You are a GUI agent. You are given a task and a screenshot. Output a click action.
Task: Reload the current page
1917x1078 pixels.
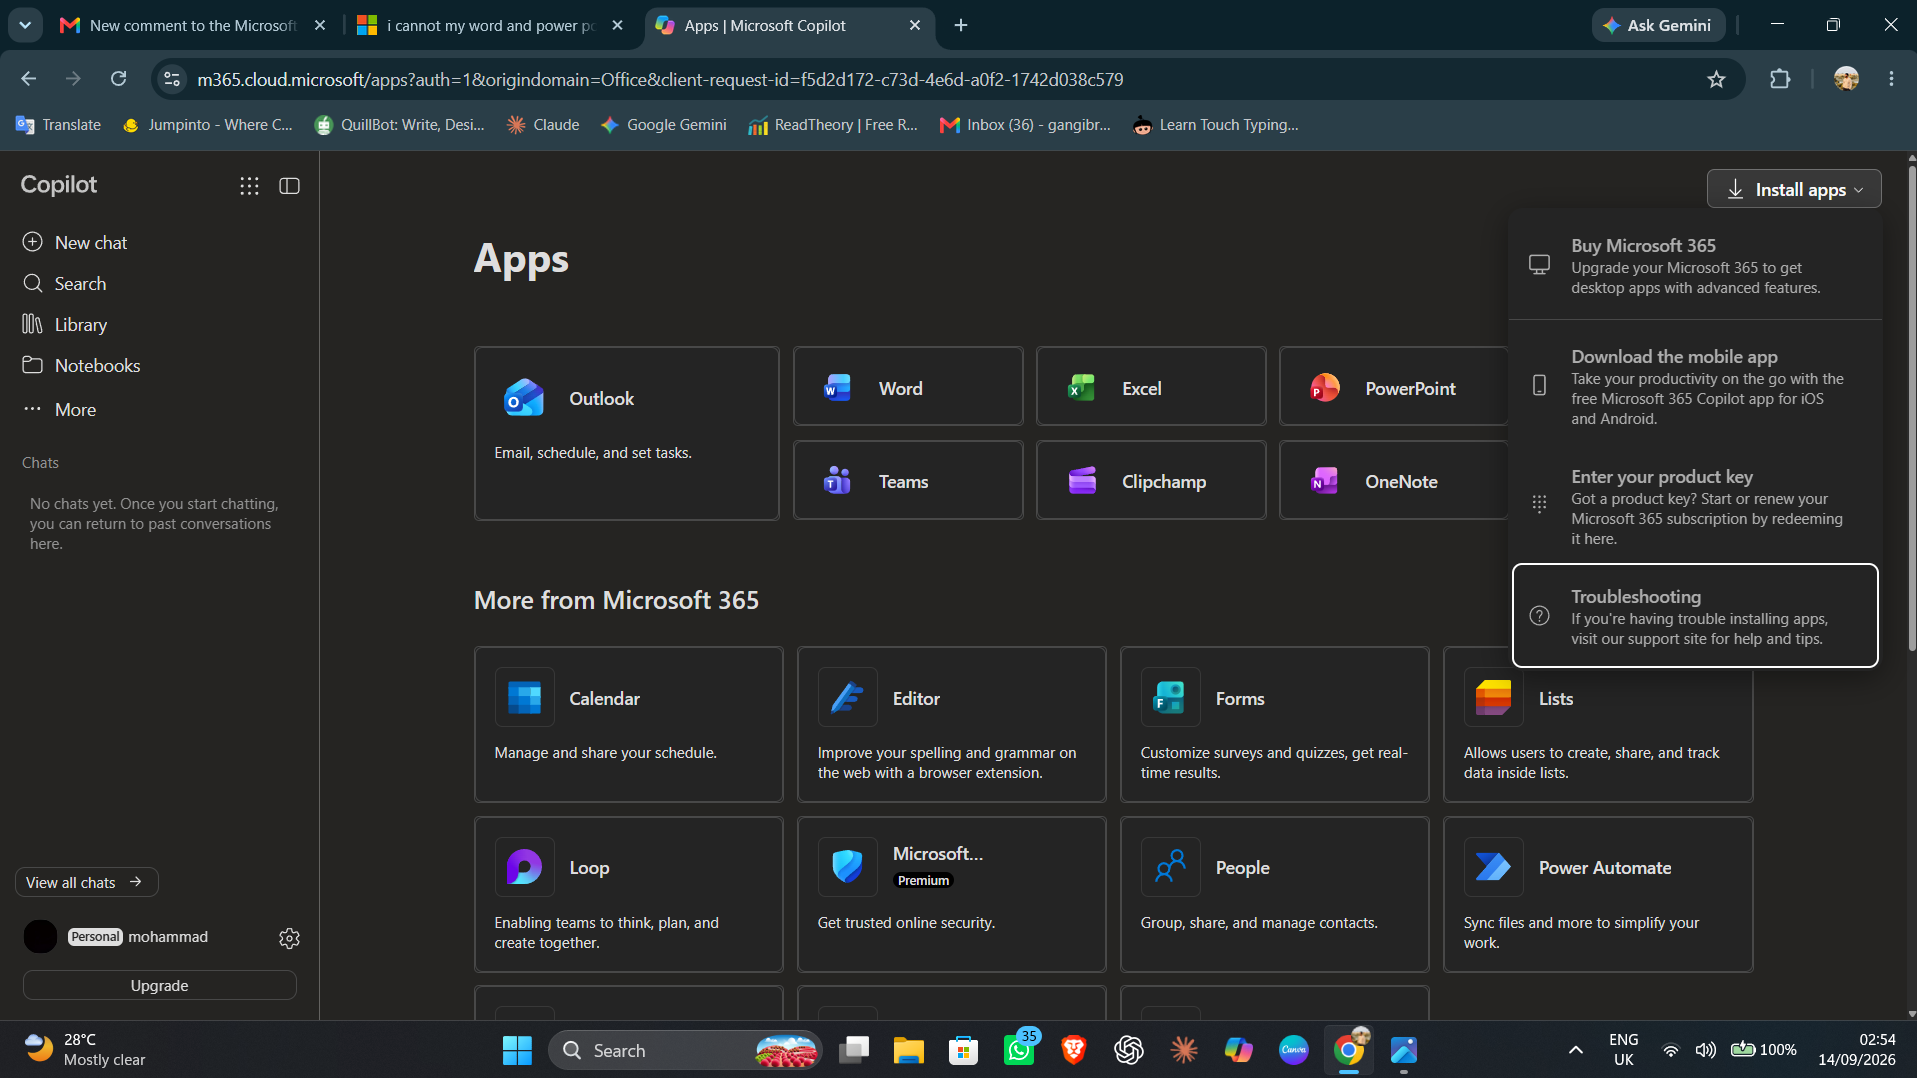tap(118, 78)
